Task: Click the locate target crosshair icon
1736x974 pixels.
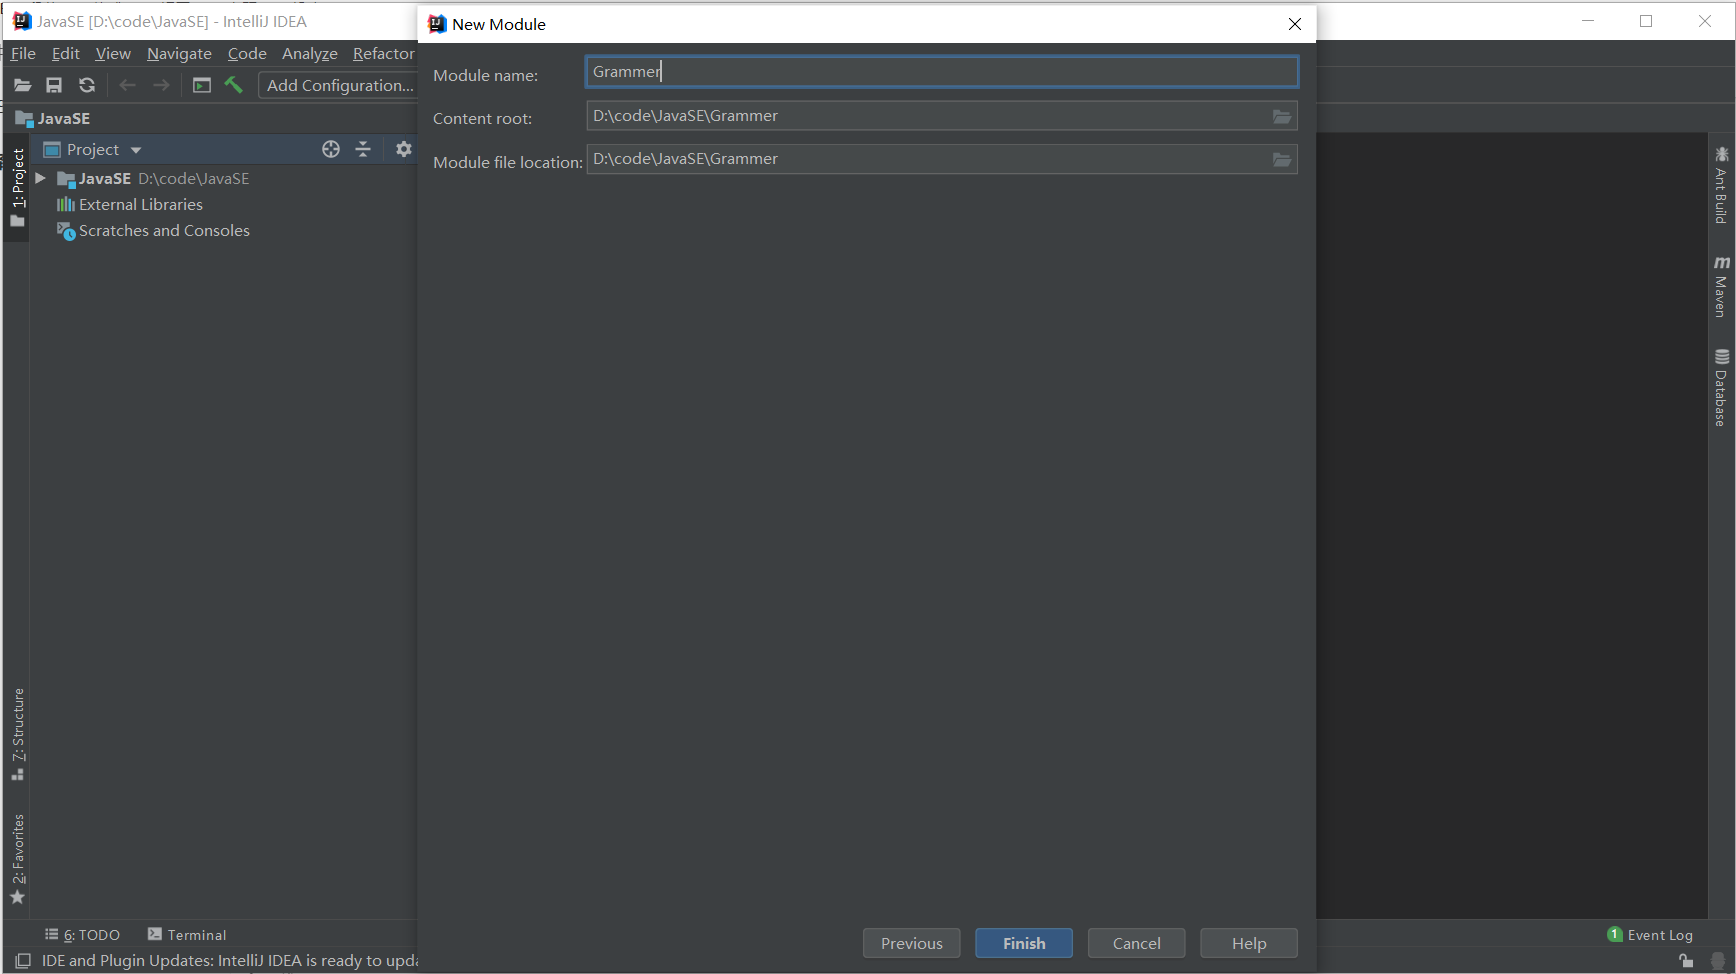Action: click(331, 149)
